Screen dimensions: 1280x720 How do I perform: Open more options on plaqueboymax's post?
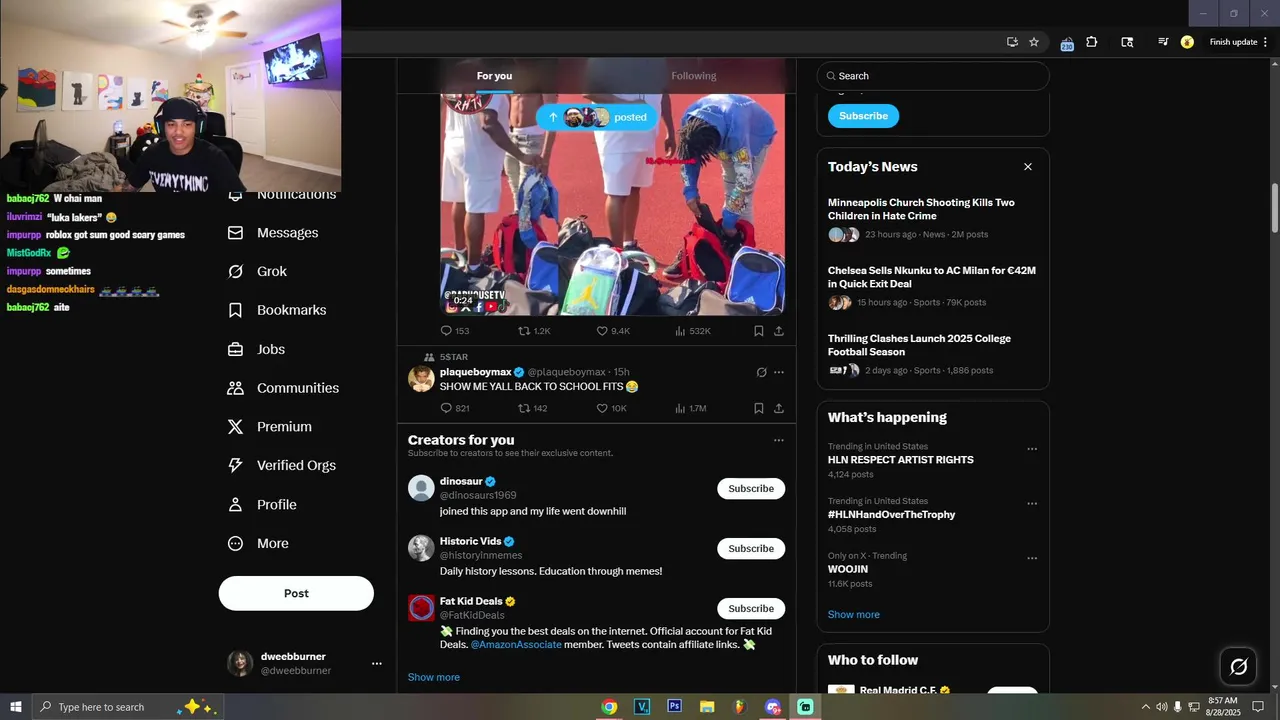779,372
